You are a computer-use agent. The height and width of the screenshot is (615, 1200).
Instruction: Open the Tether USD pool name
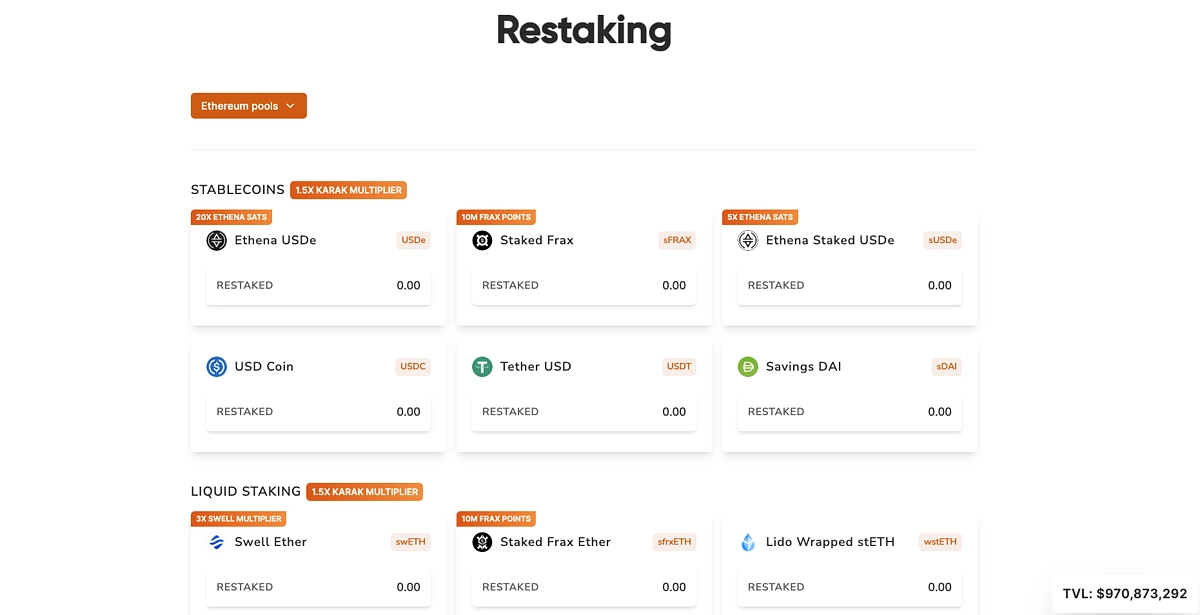tap(536, 367)
